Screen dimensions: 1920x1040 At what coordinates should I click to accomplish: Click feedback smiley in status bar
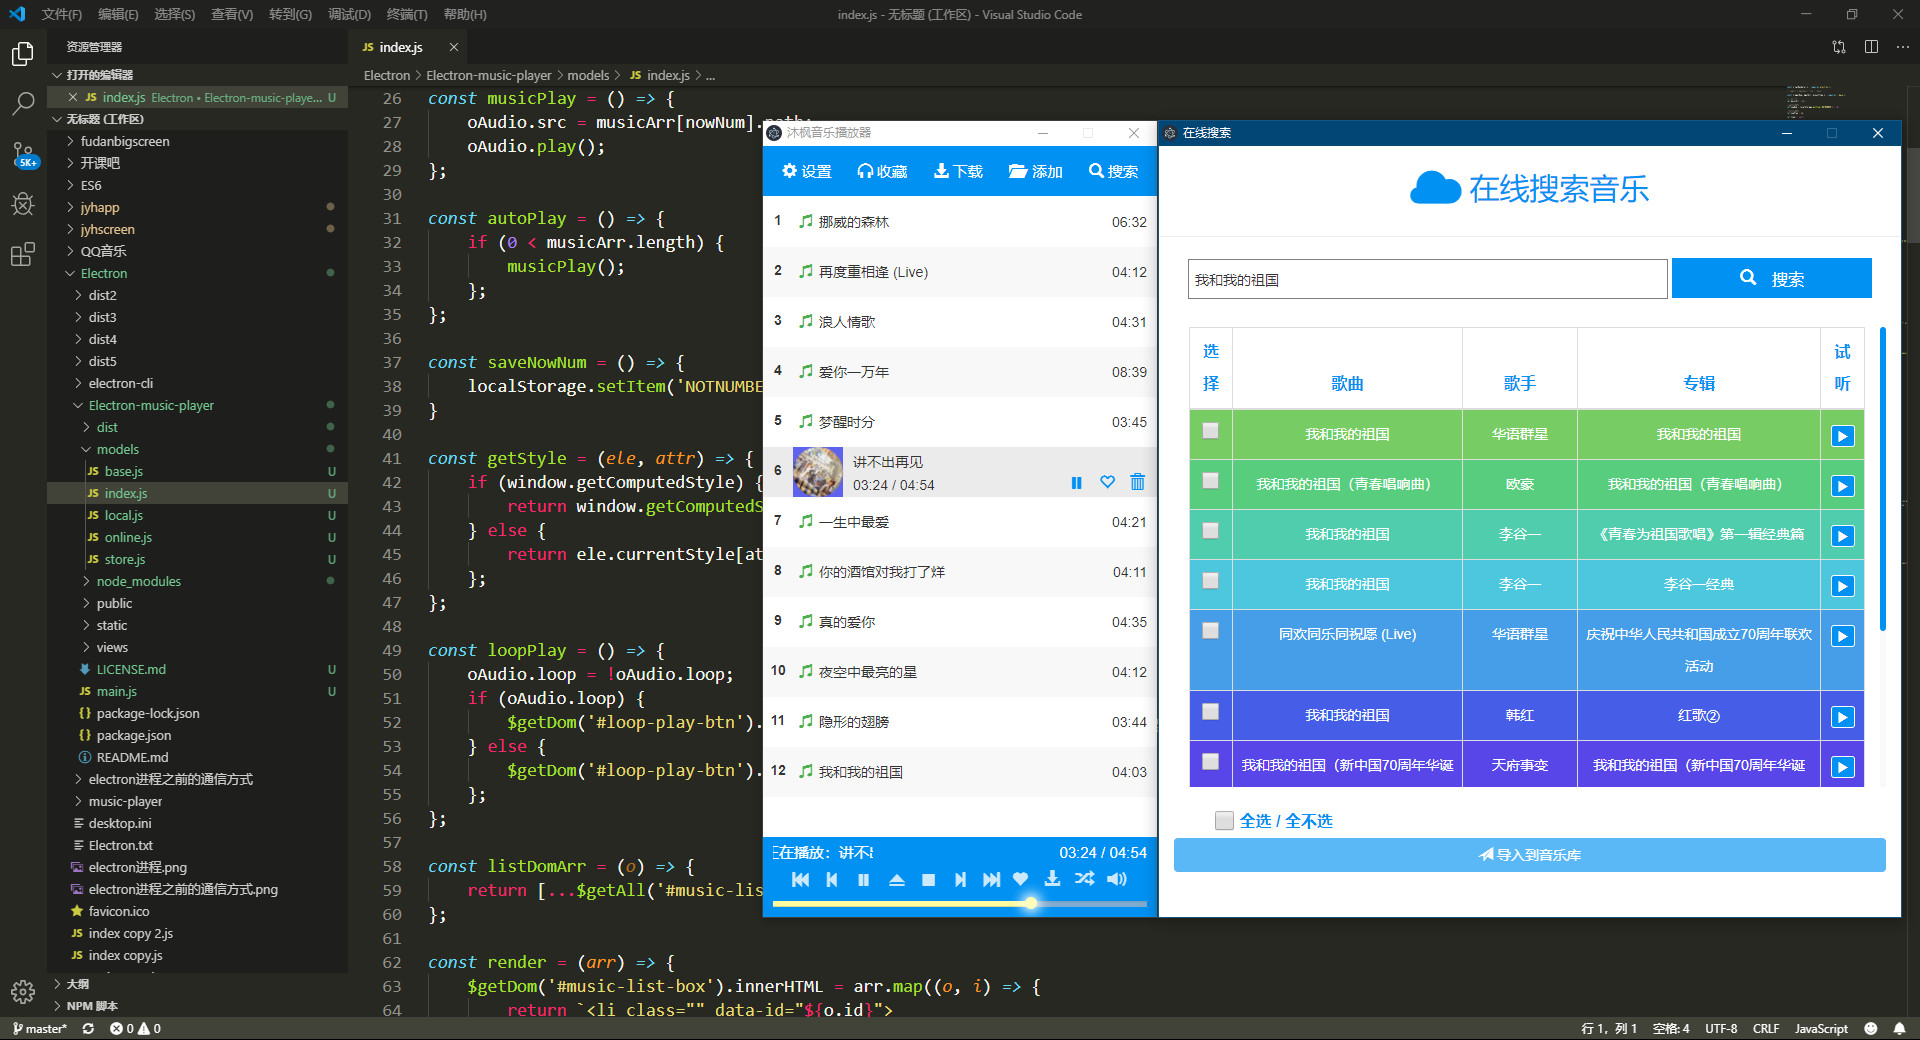point(1871,1028)
